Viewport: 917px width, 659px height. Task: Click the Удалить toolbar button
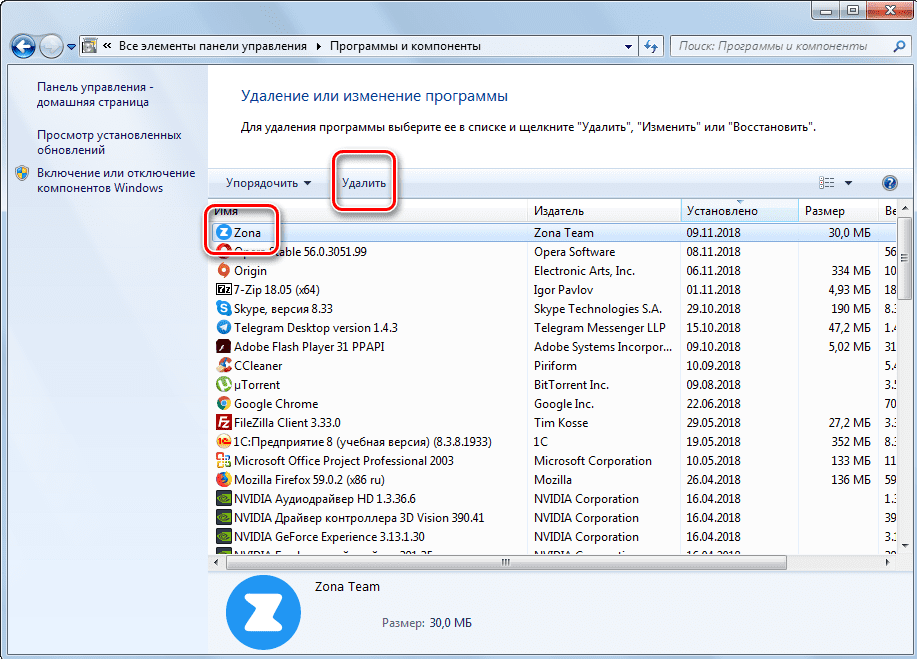pyautogui.click(x=364, y=183)
